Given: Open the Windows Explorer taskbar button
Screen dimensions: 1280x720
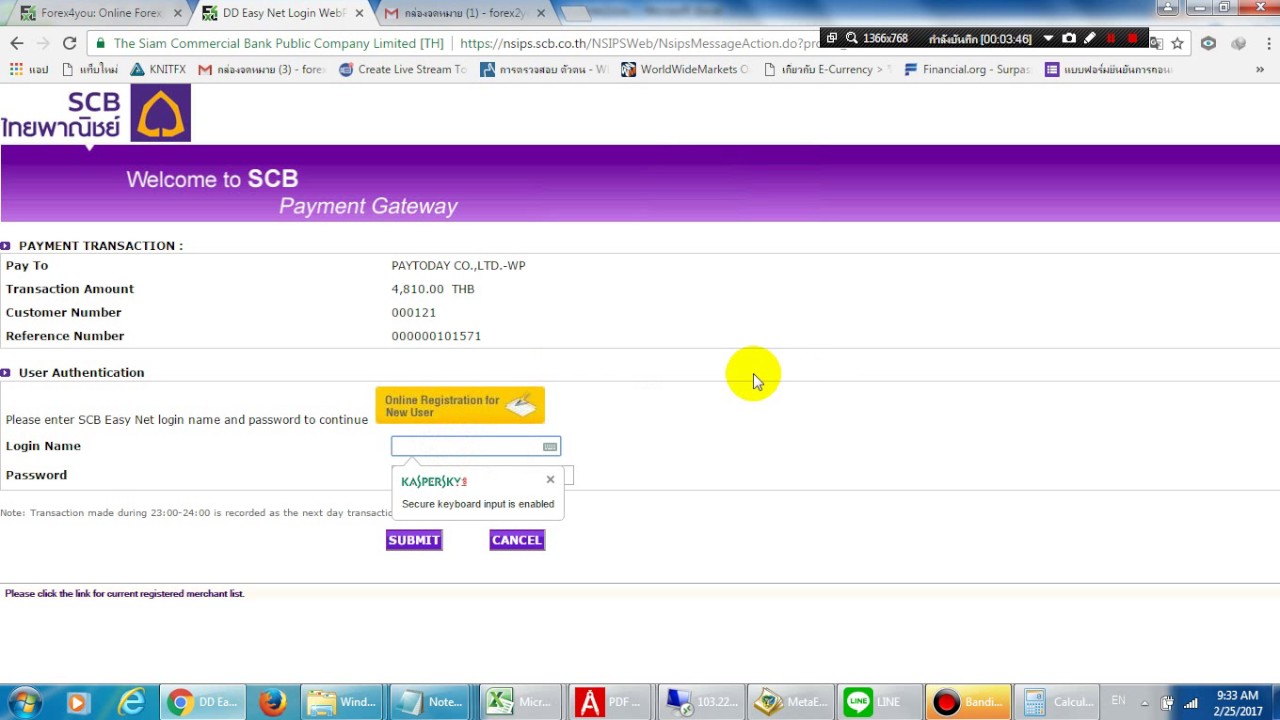Looking at the screenshot, I should (x=342, y=702).
